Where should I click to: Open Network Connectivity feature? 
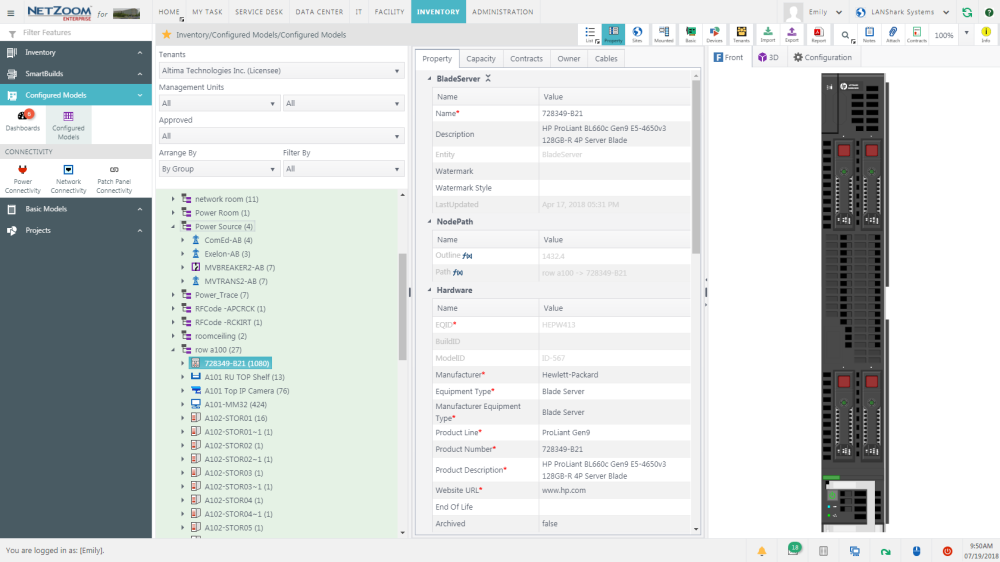[68, 178]
